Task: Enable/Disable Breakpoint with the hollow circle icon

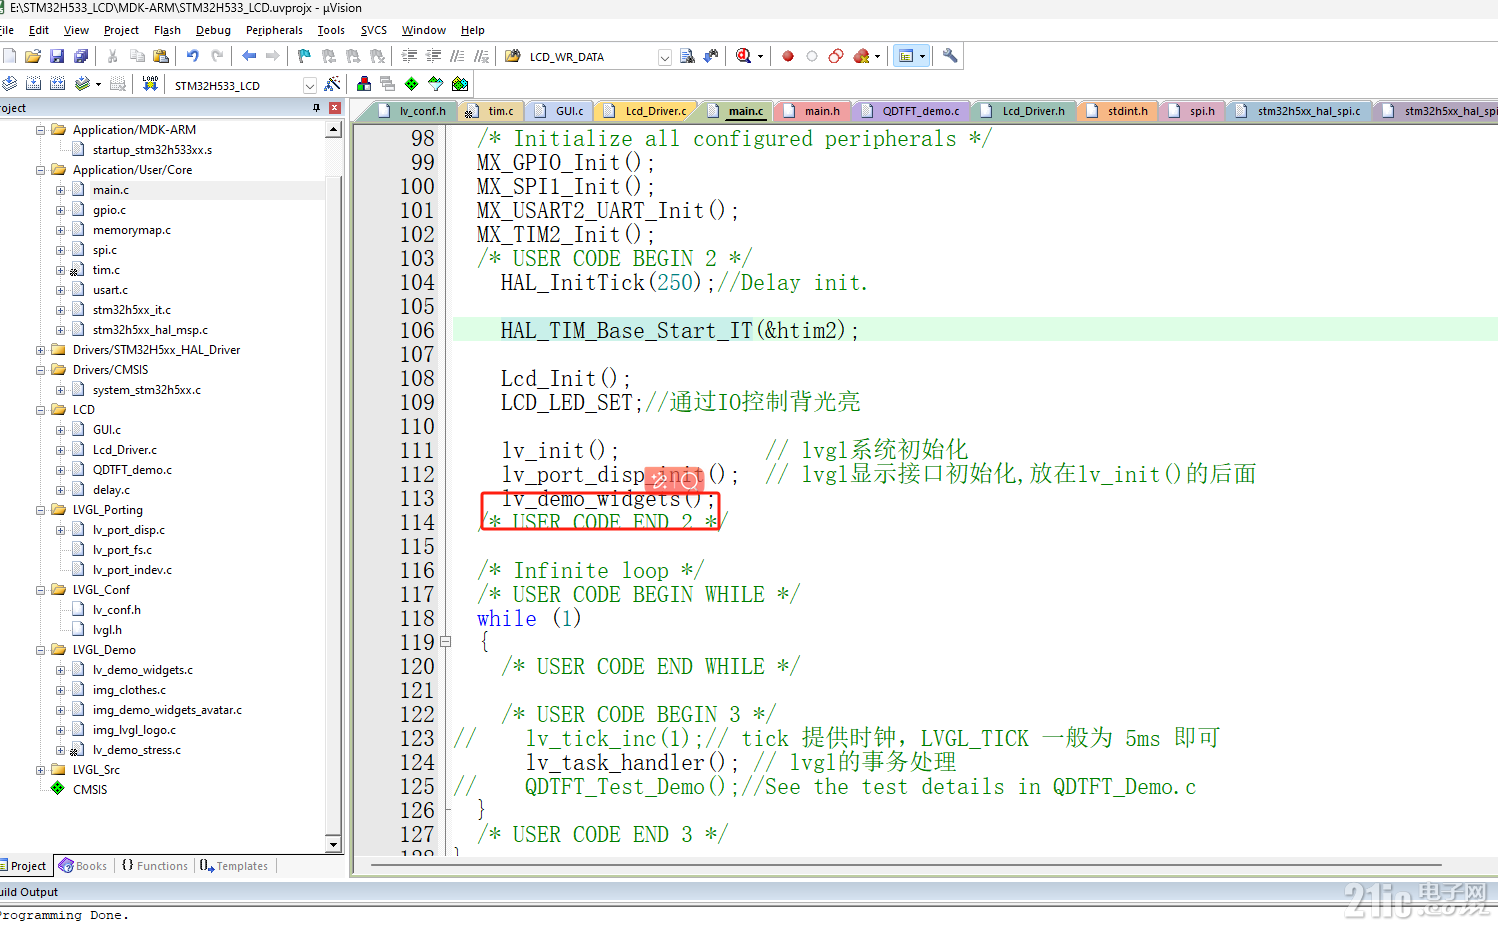Action: [x=812, y=57]
